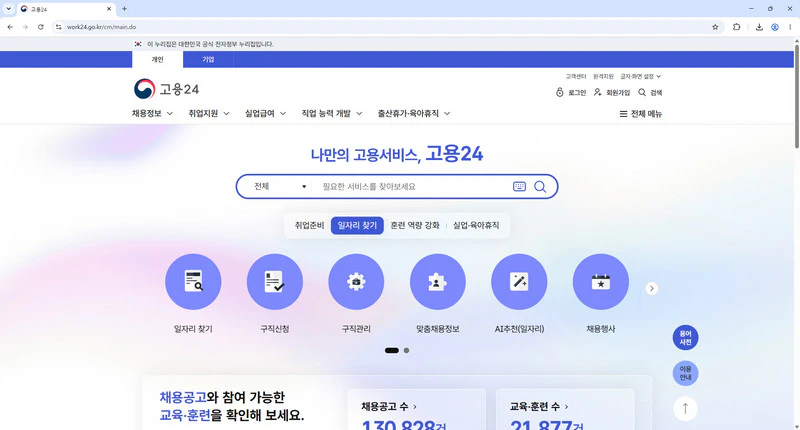This screenshot has height=430, width=800.
Task: Click the 회원가입 person icon link
Action: (x=612, y=92)
